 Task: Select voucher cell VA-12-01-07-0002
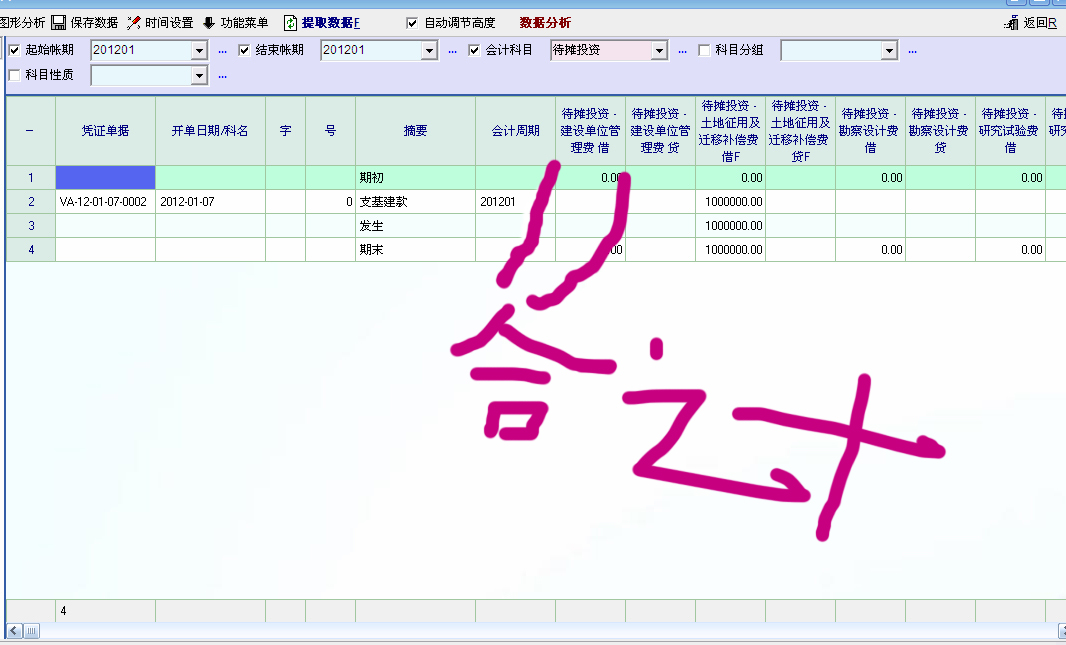click(x=104, y=202)
